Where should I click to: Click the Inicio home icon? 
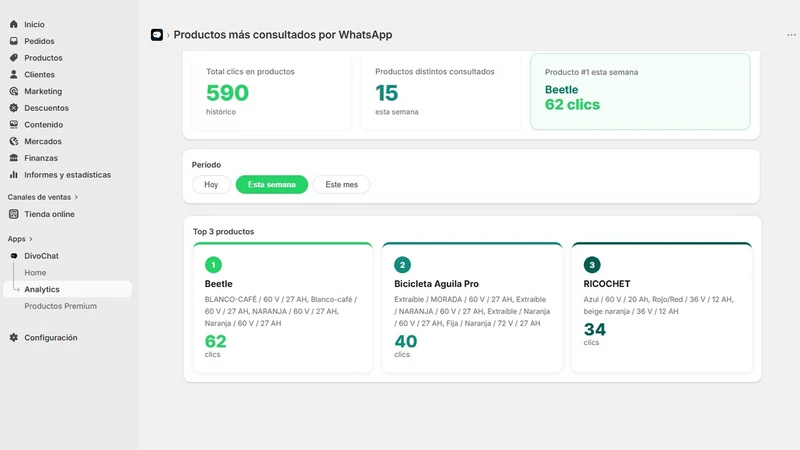(x=14, y=24)
